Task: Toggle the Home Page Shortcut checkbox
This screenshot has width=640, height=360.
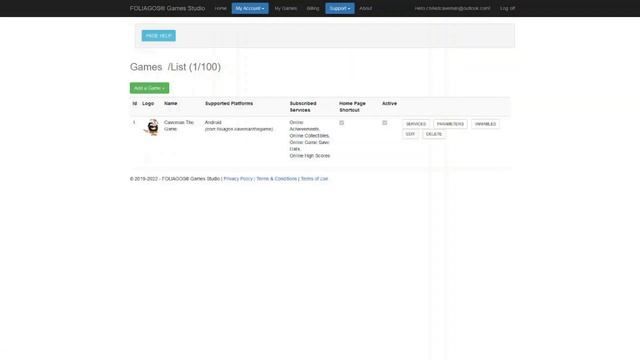Action: pyautogui.click(x=342, y=122)
